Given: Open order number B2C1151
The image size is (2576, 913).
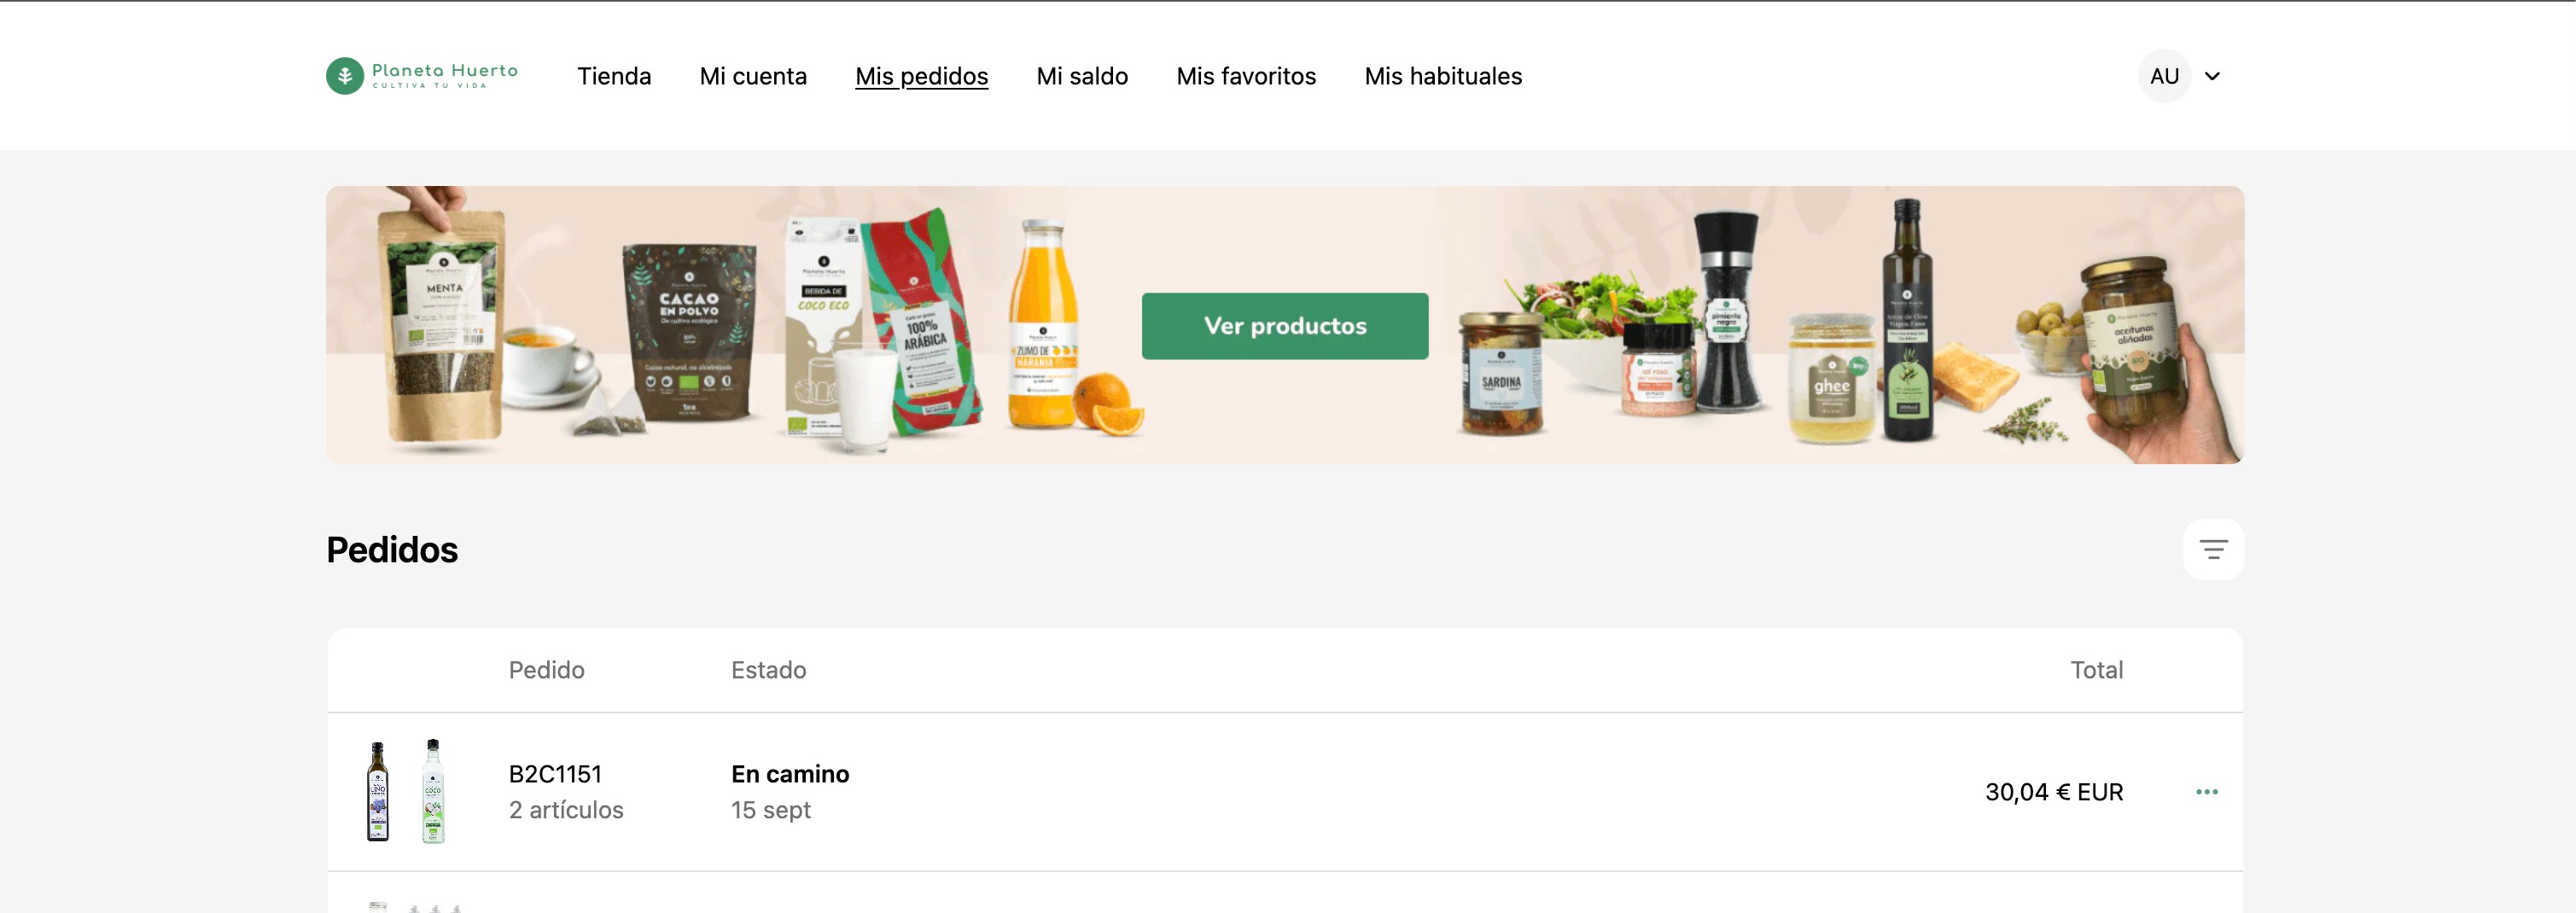Looking at the screenshot, I should click(555, 774).
